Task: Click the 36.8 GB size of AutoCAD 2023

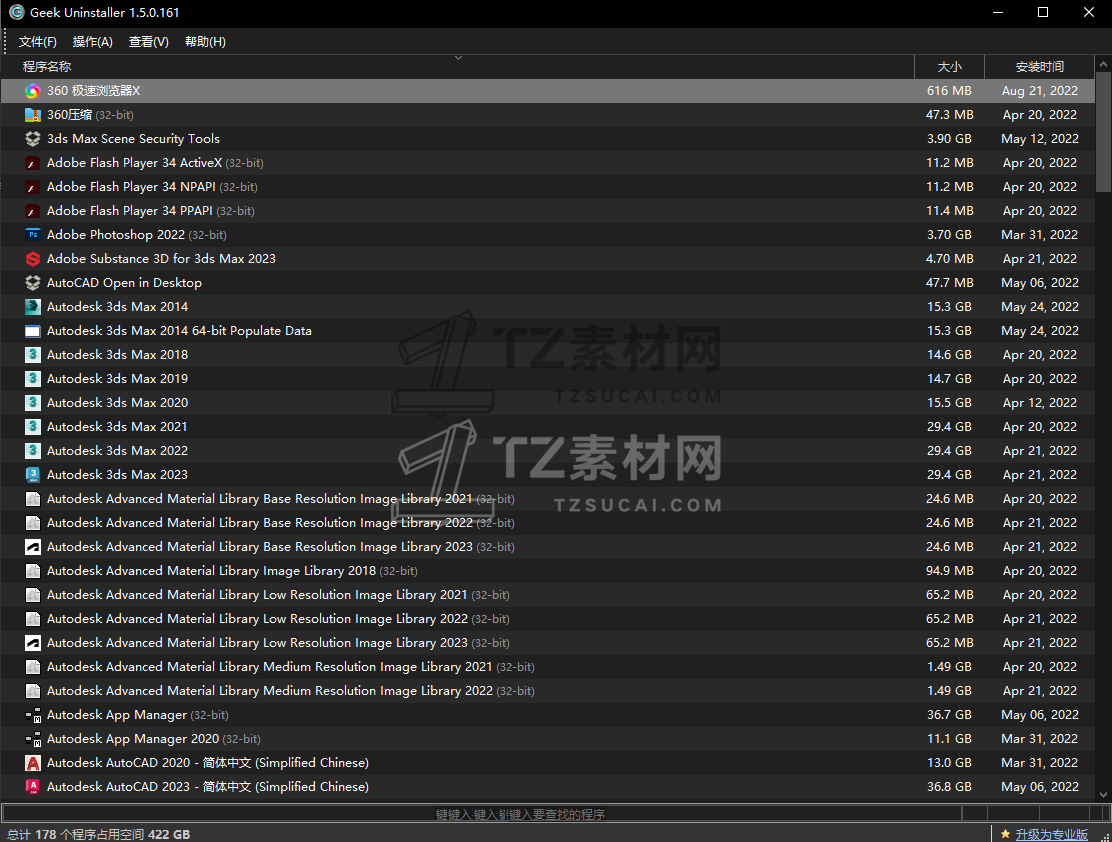Action: click(949, 787)
